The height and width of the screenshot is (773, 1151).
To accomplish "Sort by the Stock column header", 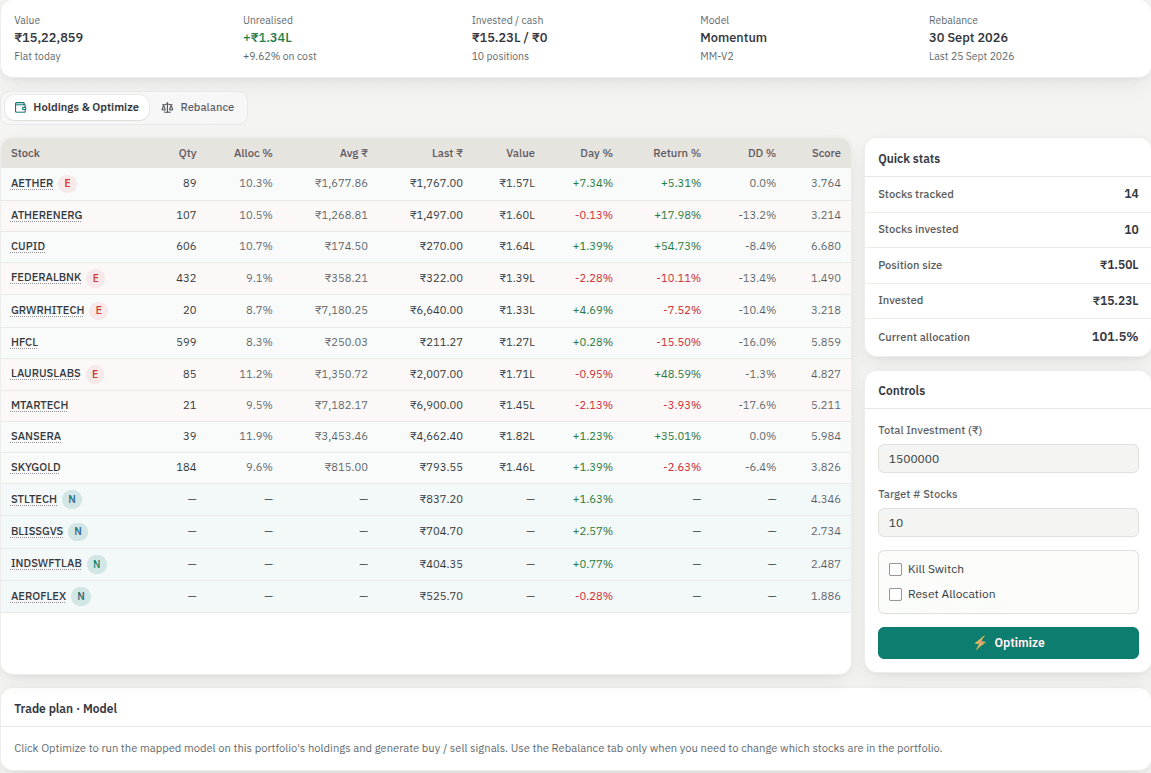I will 26,153.
